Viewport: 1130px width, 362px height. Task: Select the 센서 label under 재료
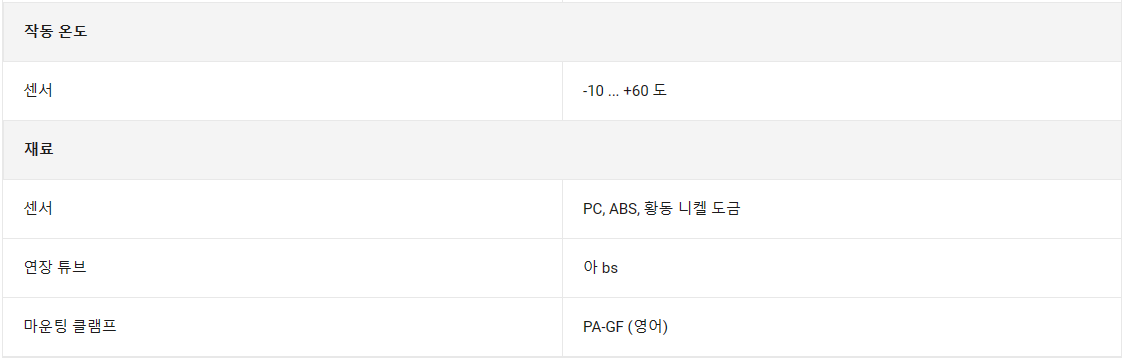tap(38, 208)
